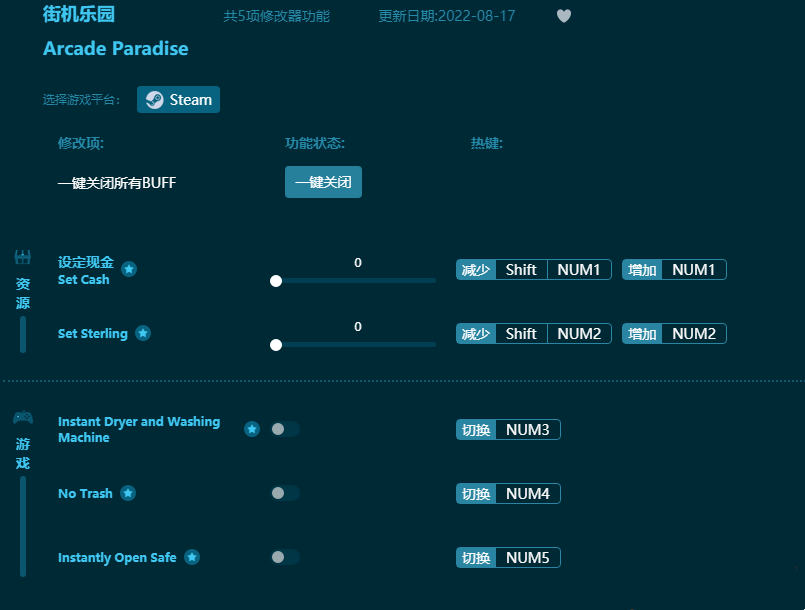805x610 pixels.
Task: Click the resources basket icon in sidebar
Action: 23,257
